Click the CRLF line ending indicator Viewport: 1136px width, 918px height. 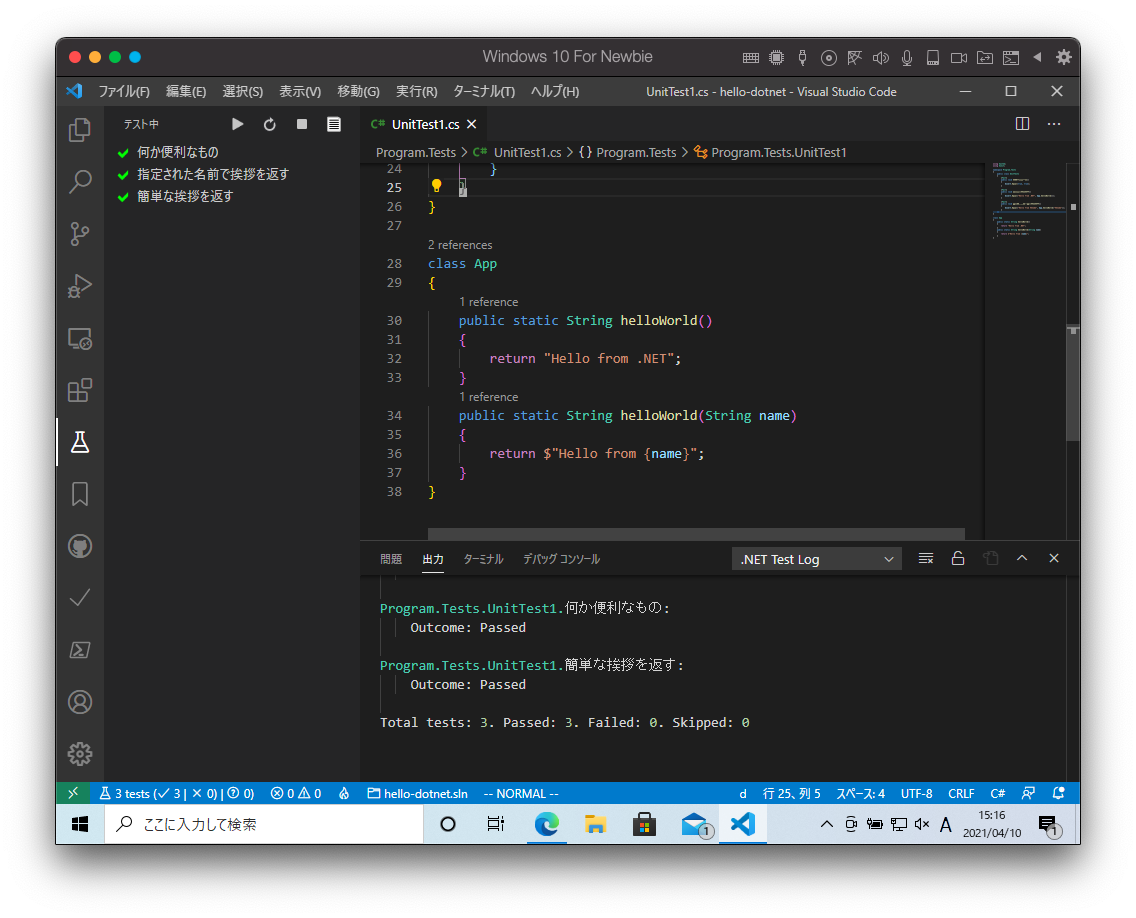960,794
